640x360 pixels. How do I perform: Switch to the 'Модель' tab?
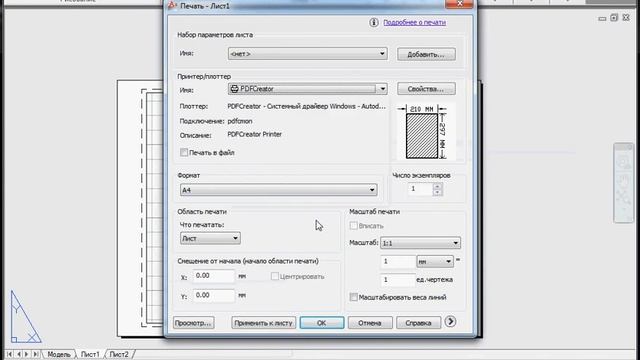pos(59,354)
